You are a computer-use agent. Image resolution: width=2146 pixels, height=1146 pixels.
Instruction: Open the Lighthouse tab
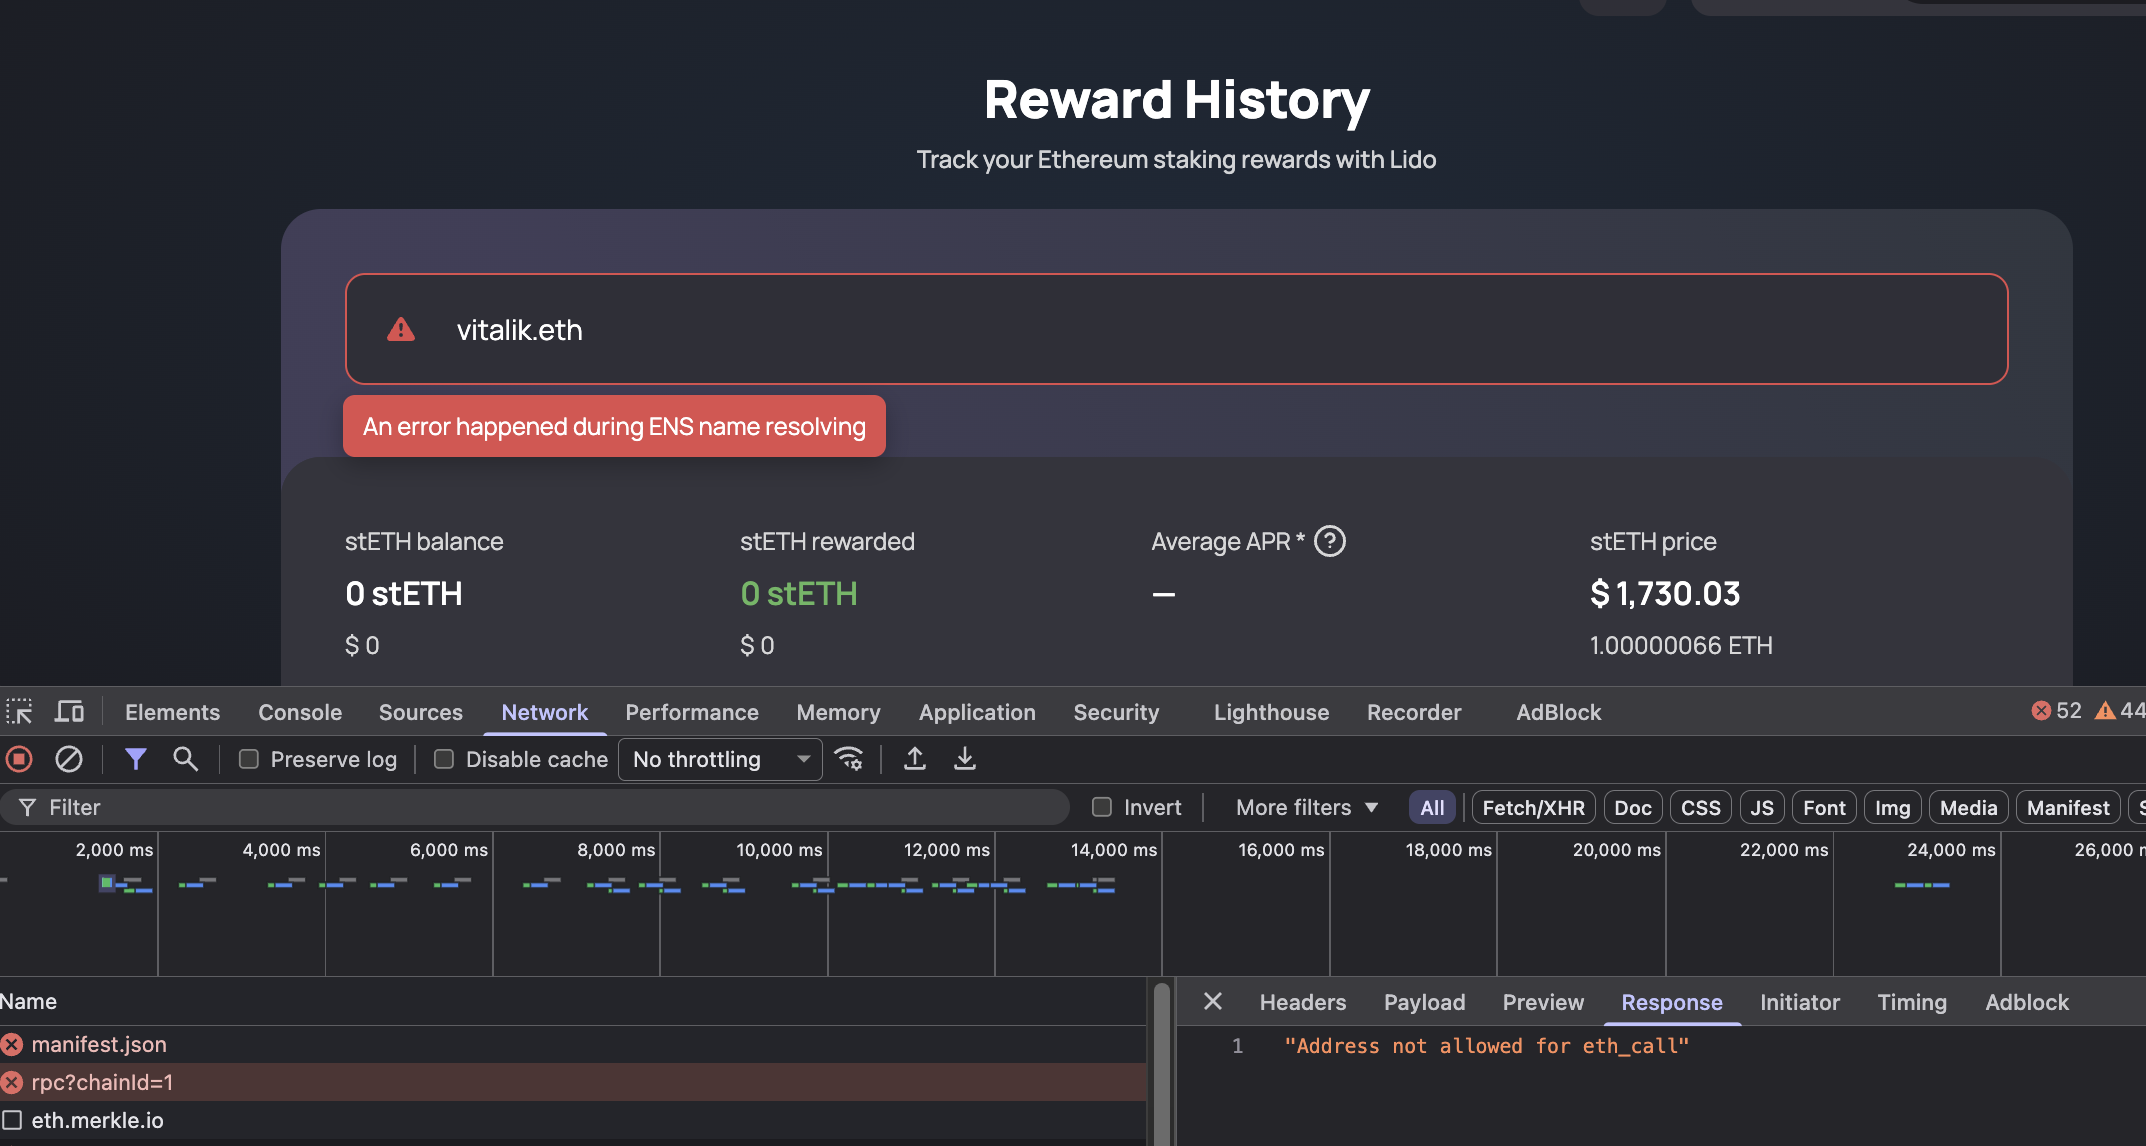(x=1271, y=712)
